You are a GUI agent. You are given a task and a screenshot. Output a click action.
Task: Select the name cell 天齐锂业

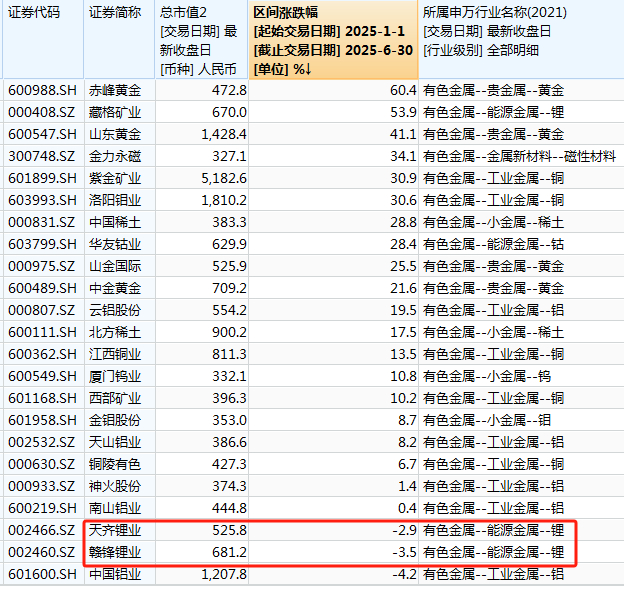tap(115, 530)
